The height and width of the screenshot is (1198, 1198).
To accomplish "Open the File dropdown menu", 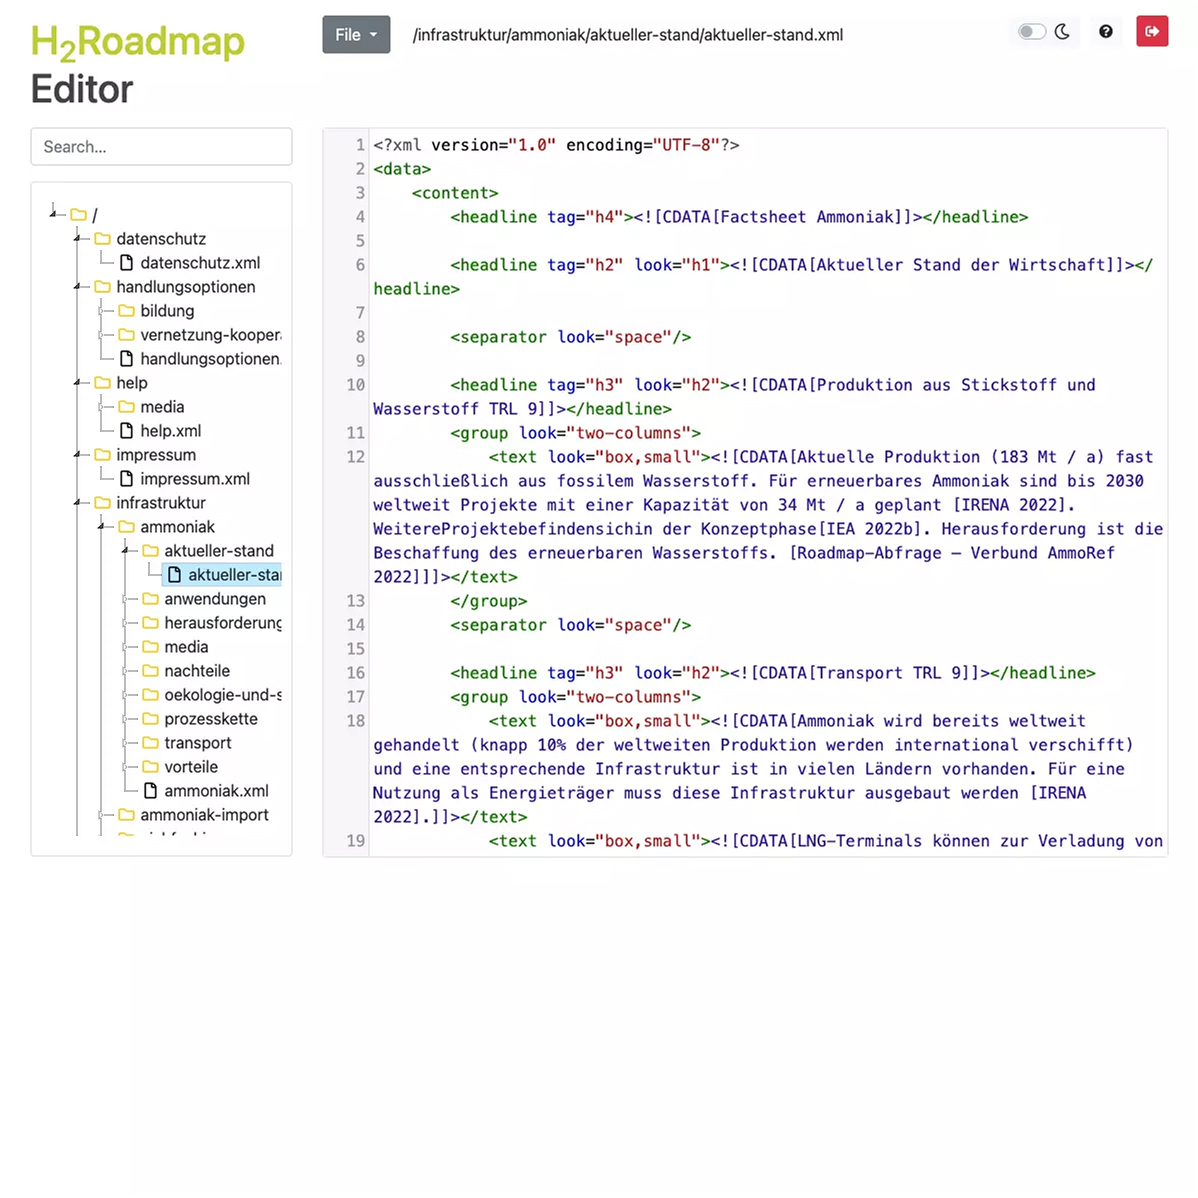I will (356, 34).
